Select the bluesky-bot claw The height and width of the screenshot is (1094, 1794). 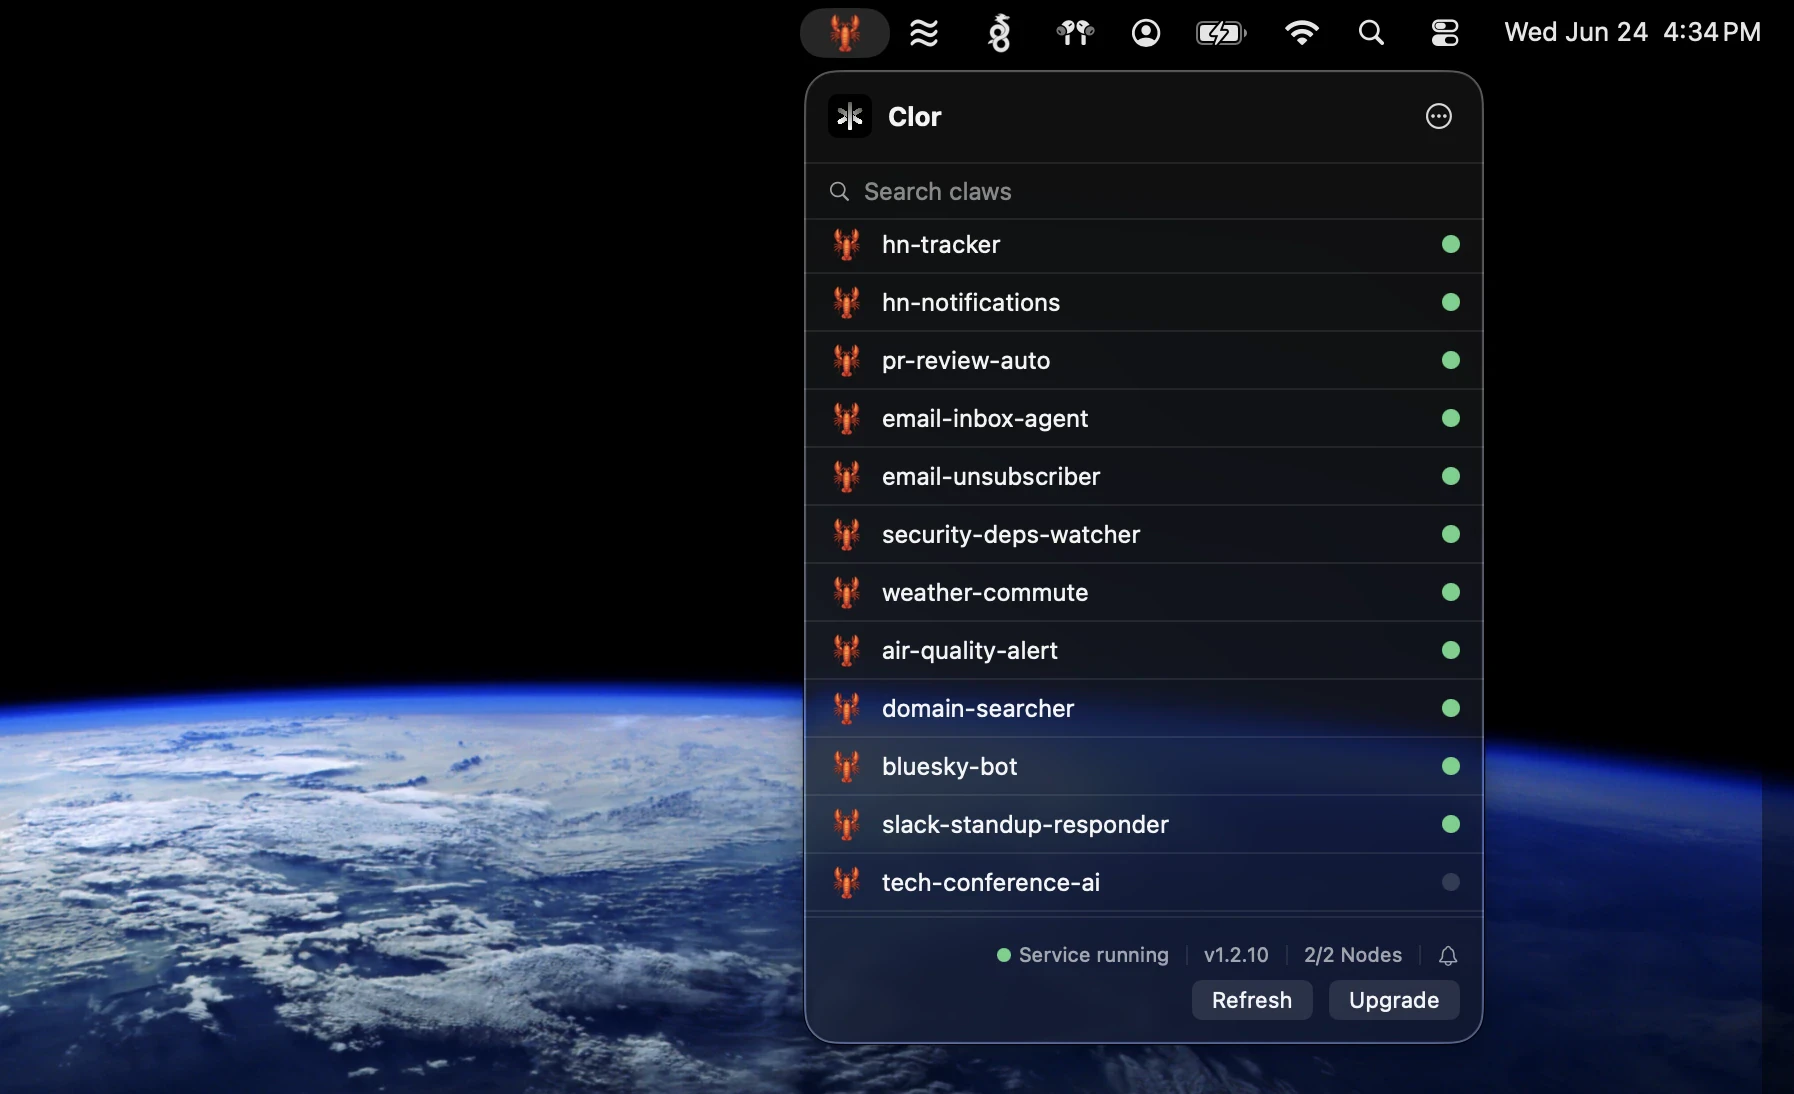1144,767
